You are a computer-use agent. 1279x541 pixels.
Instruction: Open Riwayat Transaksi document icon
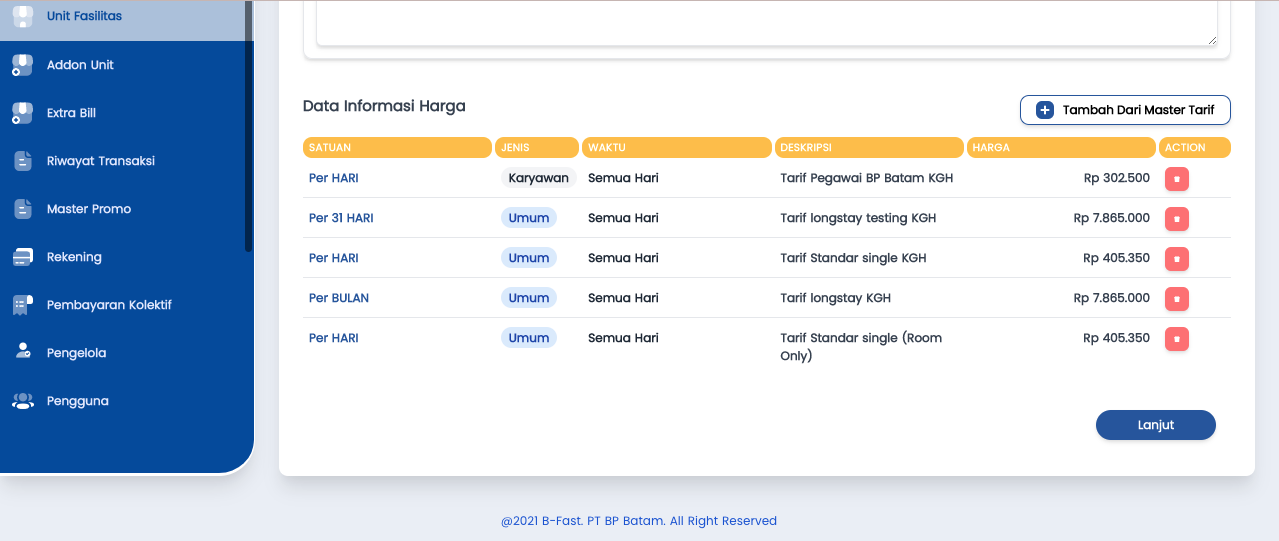(x=22, y=161)
